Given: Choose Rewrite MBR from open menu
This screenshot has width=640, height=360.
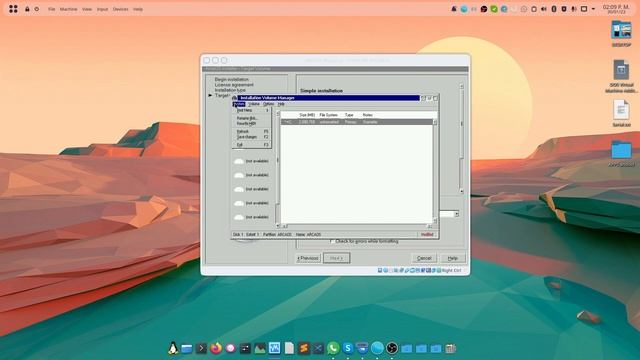Looking at the screenshot, I should pos(252,123).
